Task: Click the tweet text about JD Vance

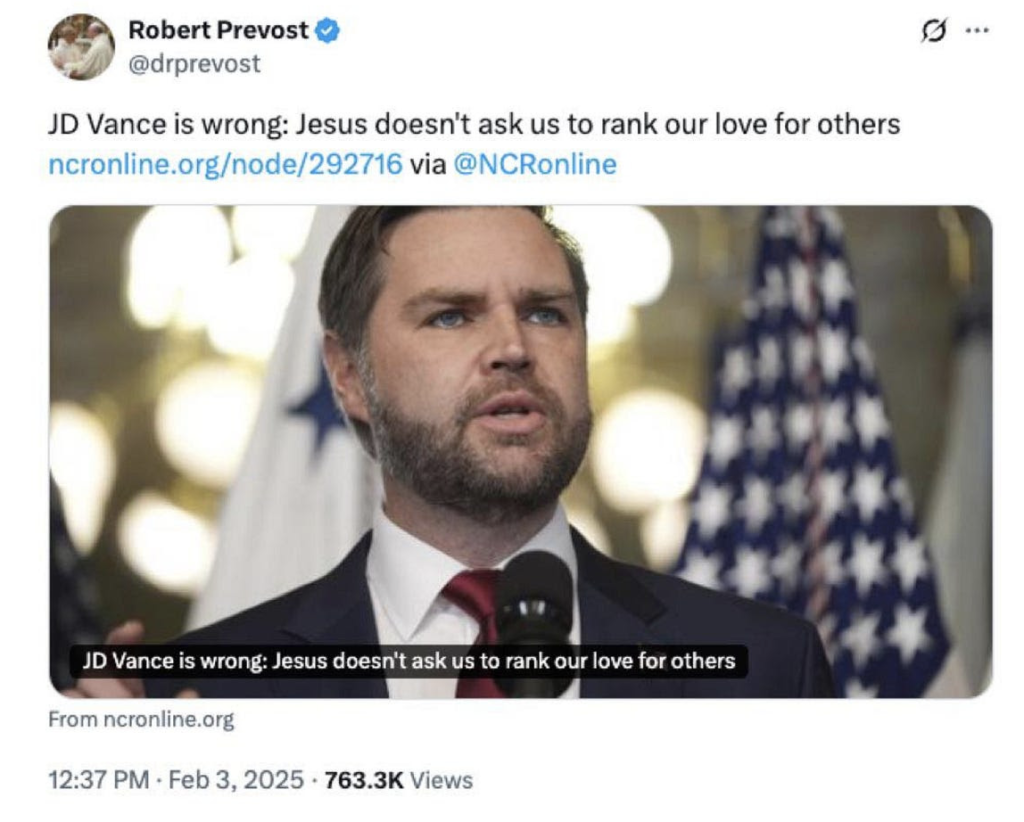Action: (x=474, y=124)
